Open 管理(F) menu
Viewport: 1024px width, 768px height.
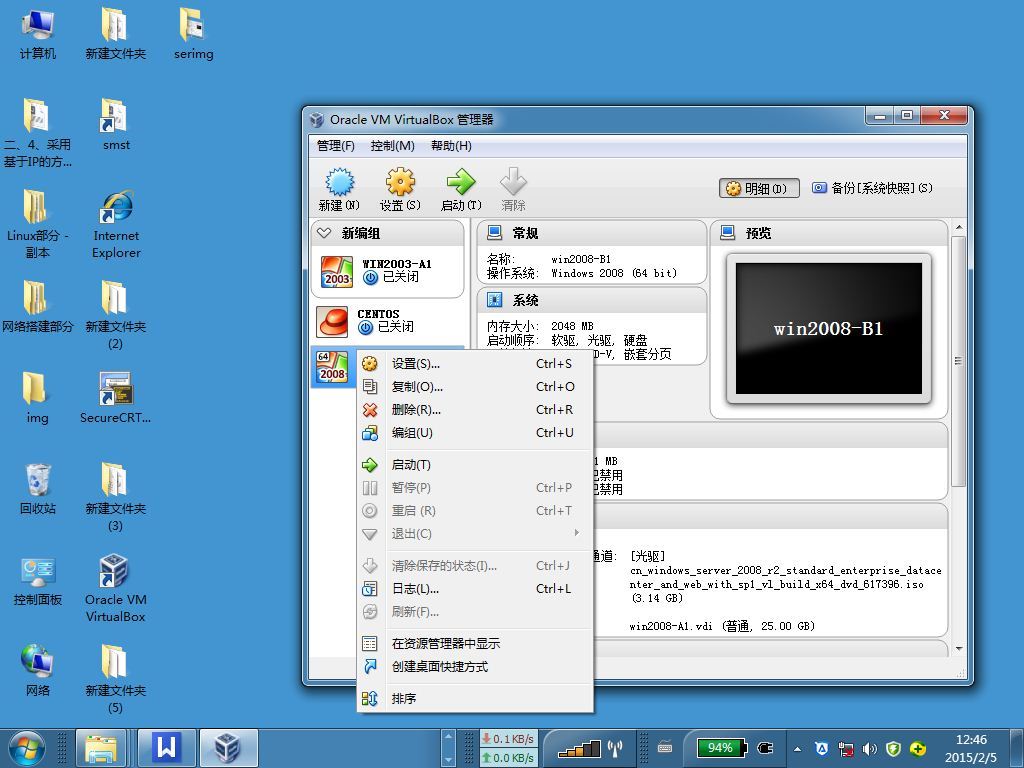[x=336, y=146]
